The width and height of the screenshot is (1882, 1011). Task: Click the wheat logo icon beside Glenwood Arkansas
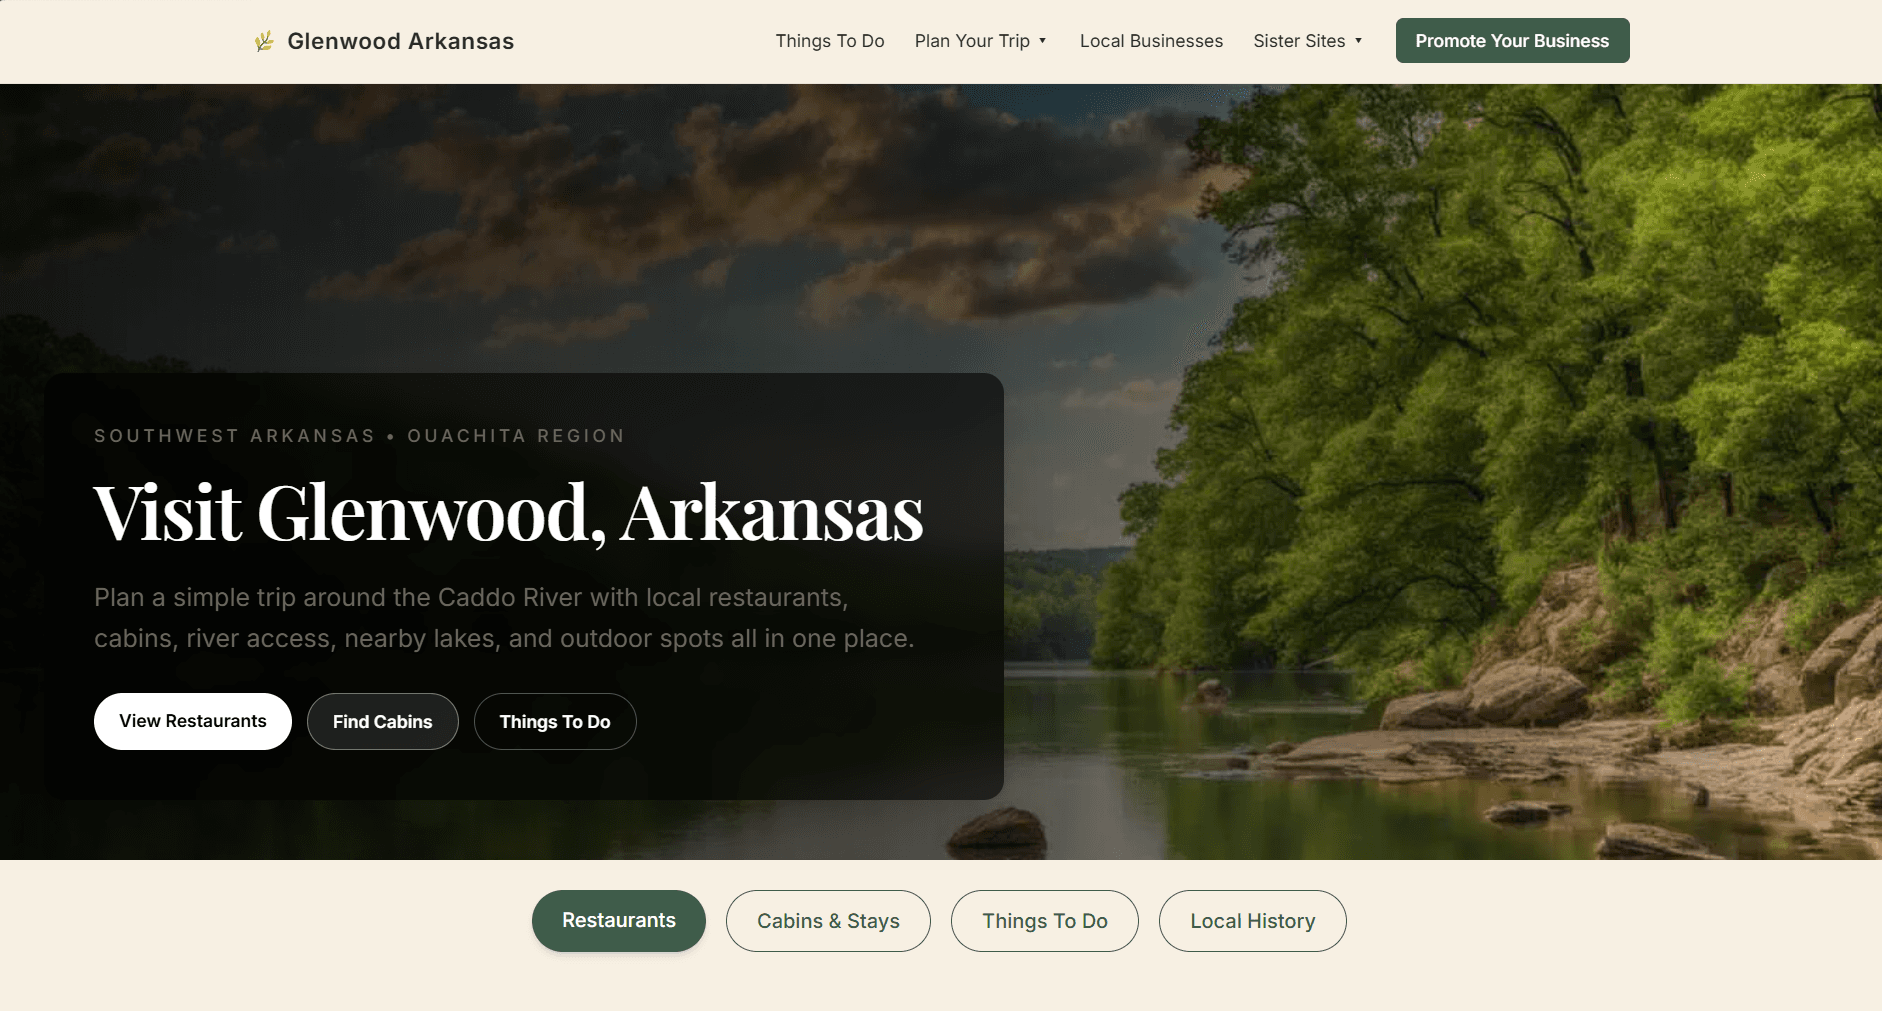[264, 41]
